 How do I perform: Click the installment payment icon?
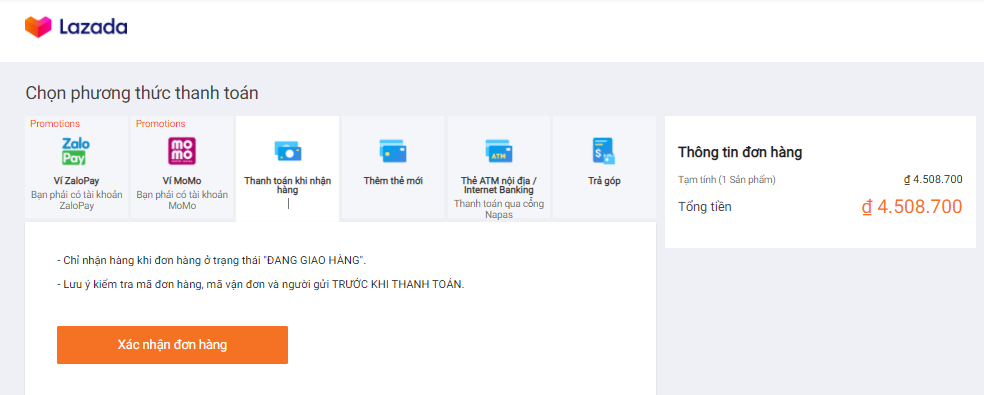pyautogui.click(x=604, y=151)
